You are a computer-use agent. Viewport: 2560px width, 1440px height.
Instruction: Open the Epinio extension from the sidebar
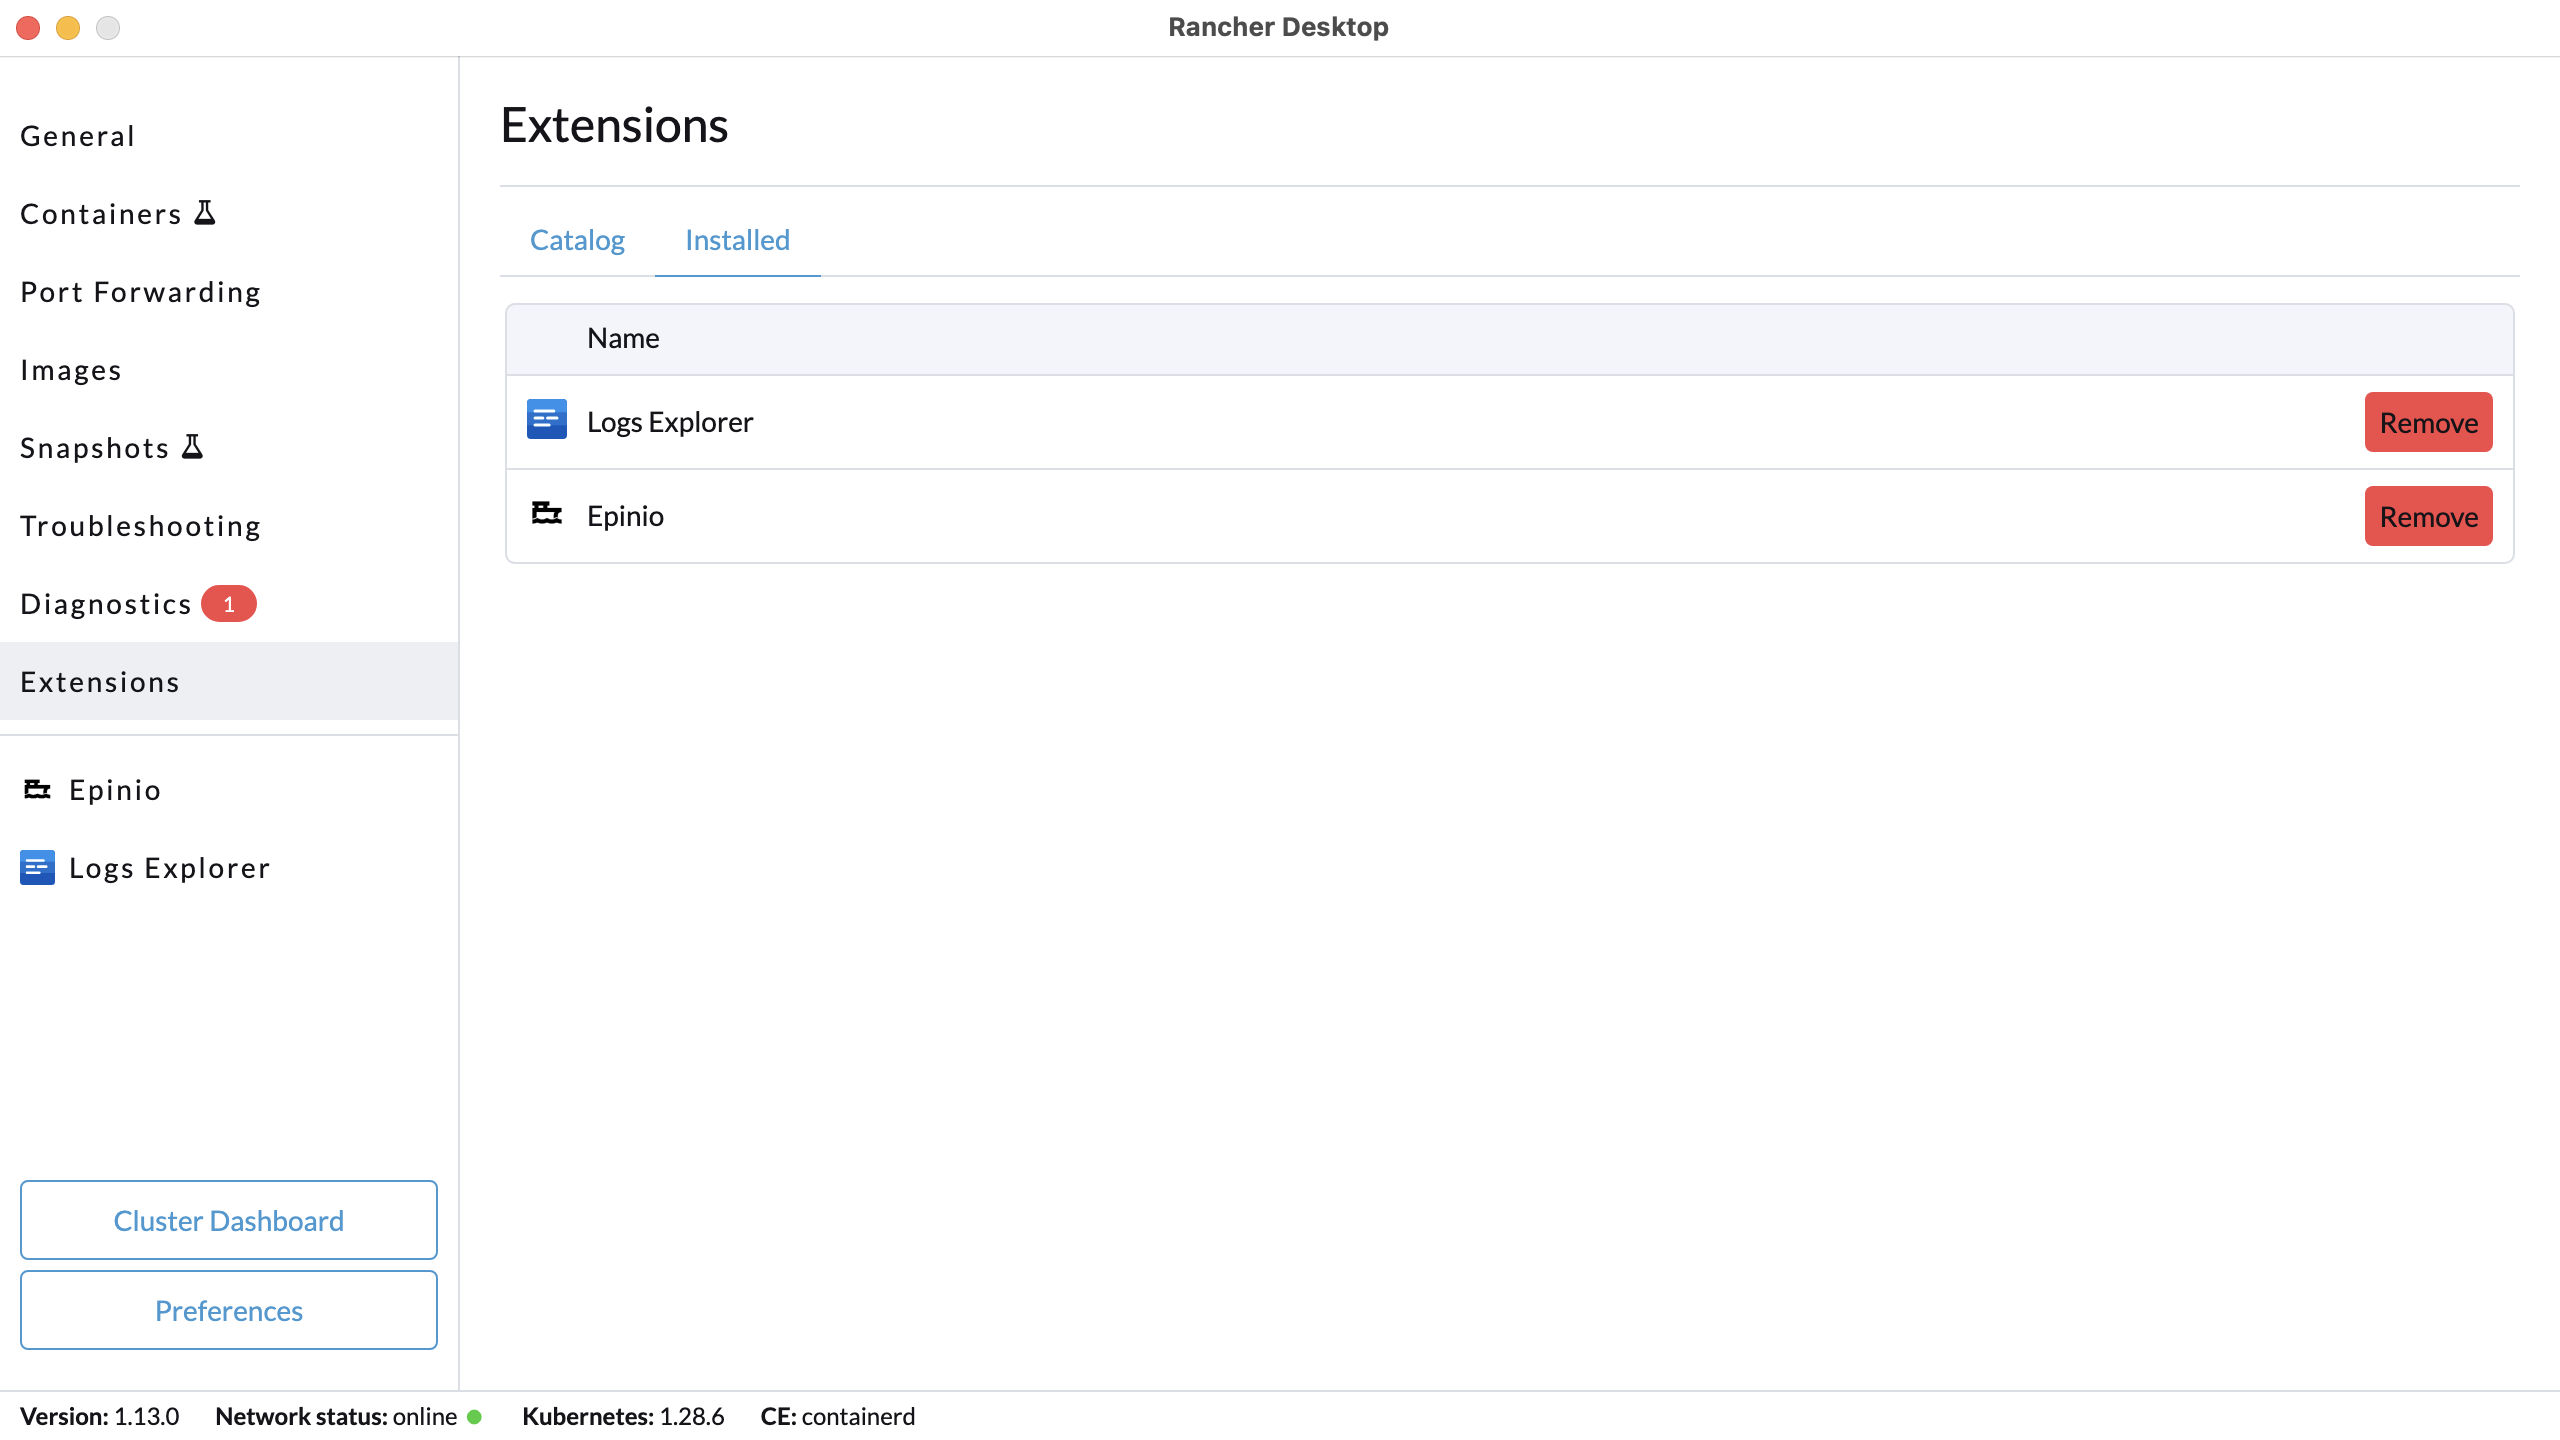click(229, 790)
